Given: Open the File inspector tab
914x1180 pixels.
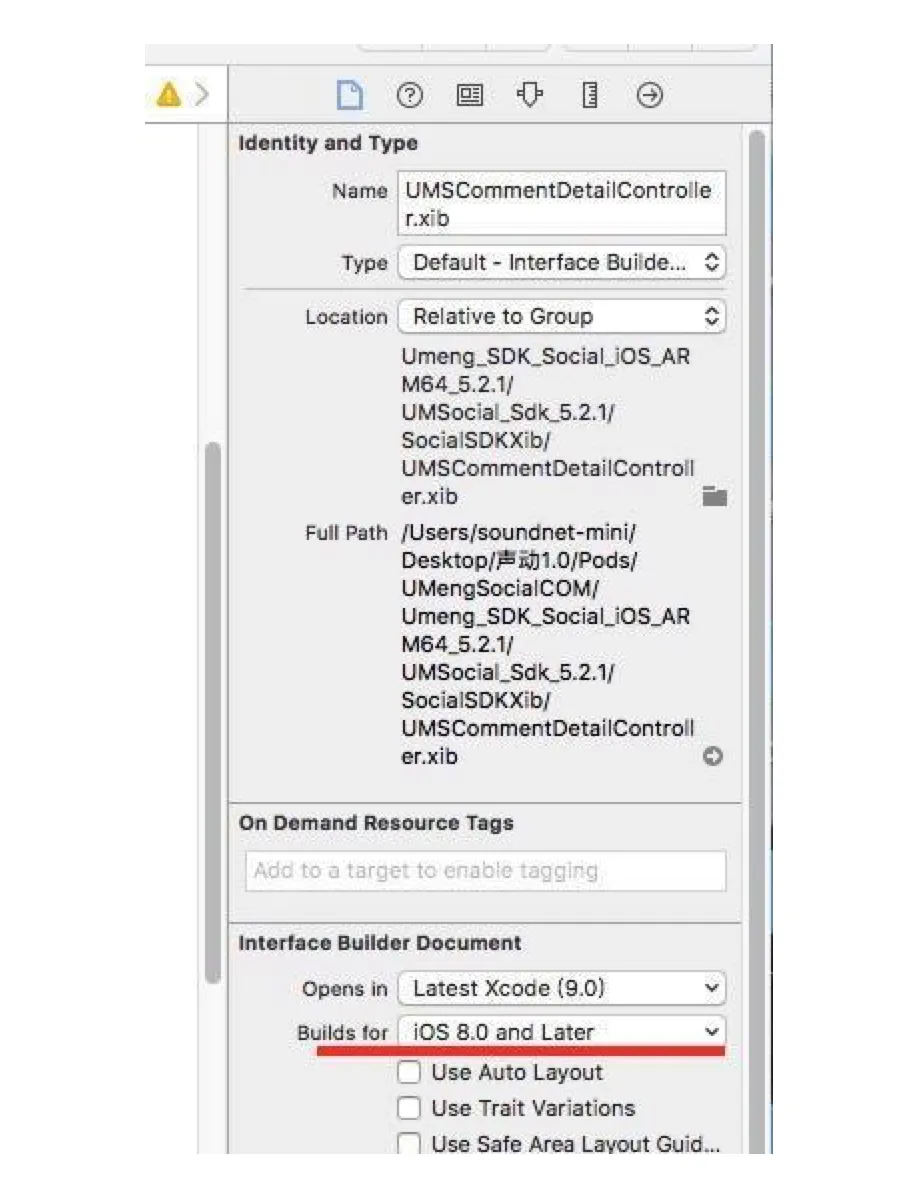Looking at the screenshot, I should [350, 96].
